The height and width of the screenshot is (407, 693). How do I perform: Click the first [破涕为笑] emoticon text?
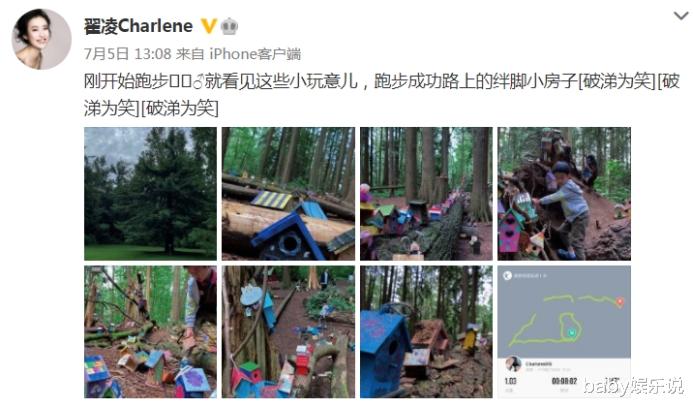point(617,81)
